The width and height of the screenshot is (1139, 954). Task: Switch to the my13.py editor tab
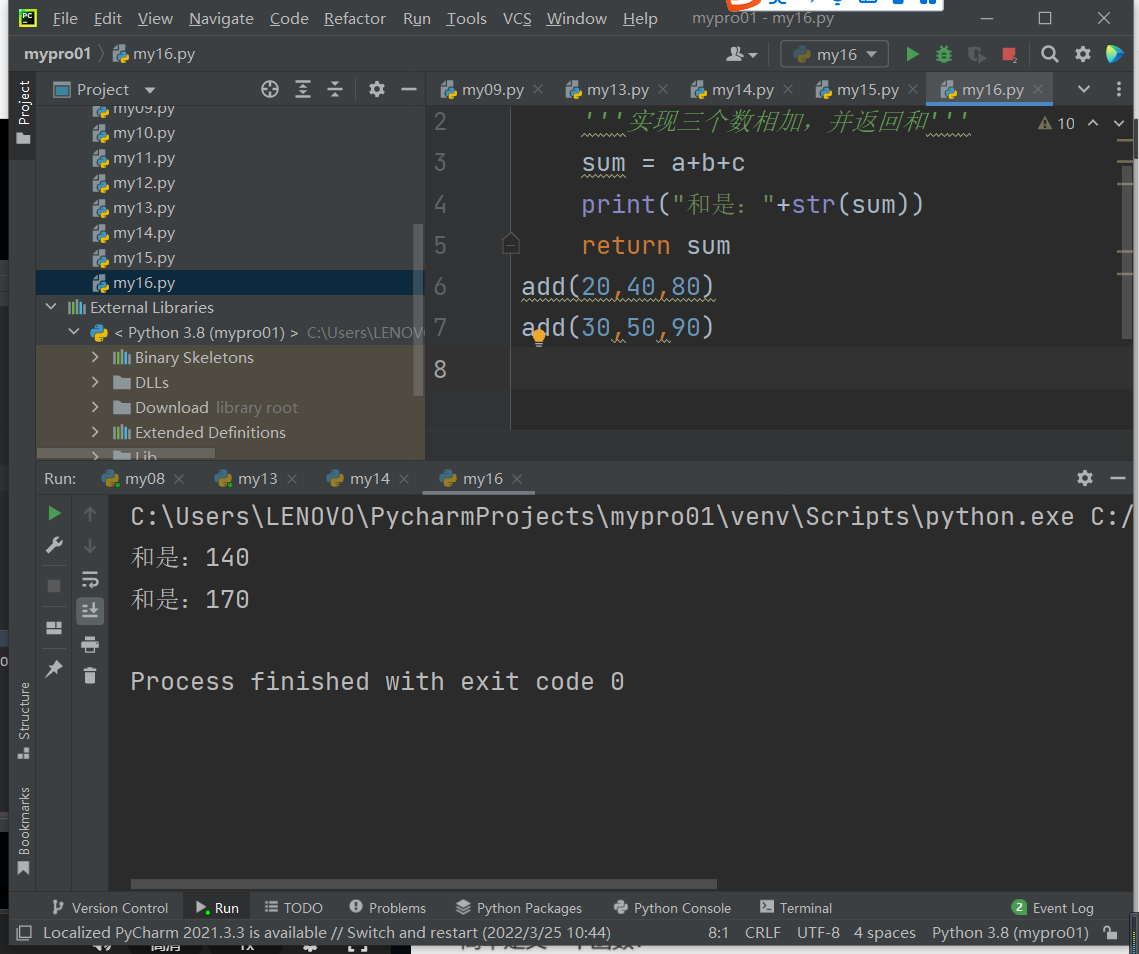pyautogui.click(x=617, y=89)
